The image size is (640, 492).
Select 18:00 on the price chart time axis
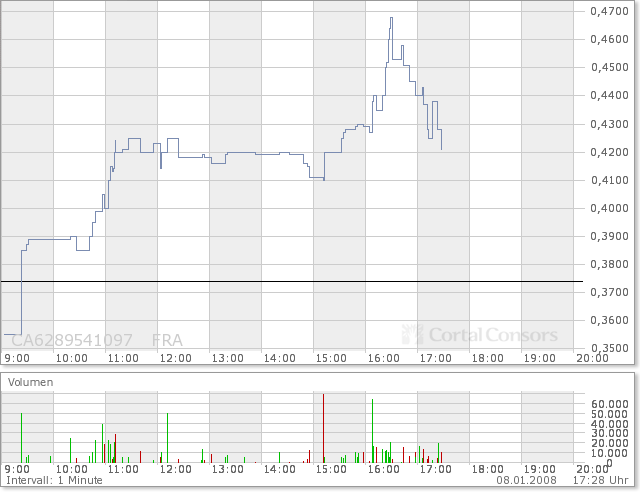coord(488,358)
